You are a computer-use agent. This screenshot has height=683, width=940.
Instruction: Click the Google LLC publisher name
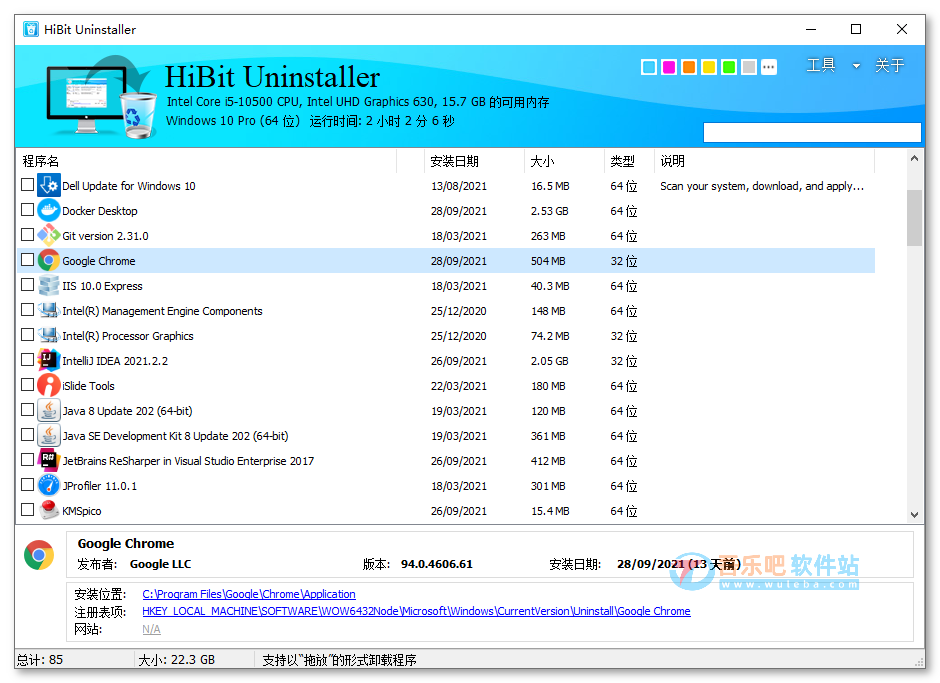click(160, 564)
